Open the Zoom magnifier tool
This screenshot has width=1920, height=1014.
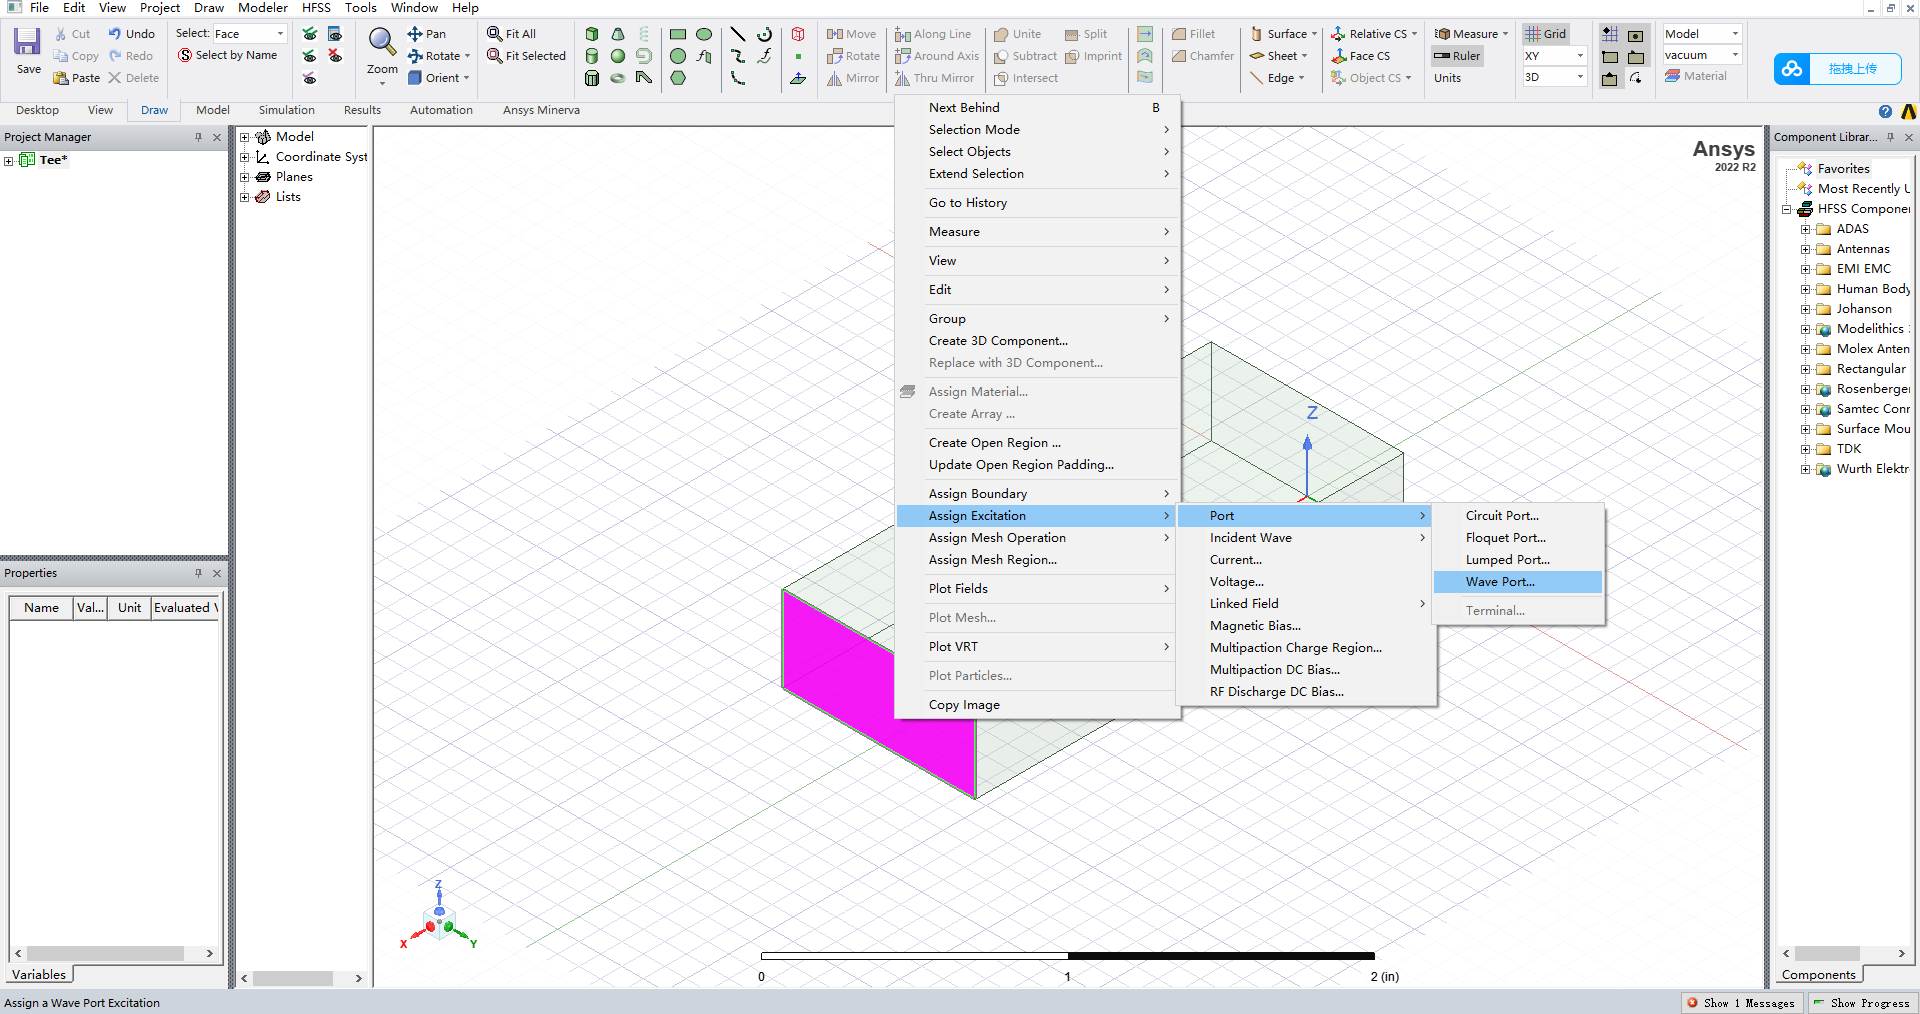click(x=382, y=42)
